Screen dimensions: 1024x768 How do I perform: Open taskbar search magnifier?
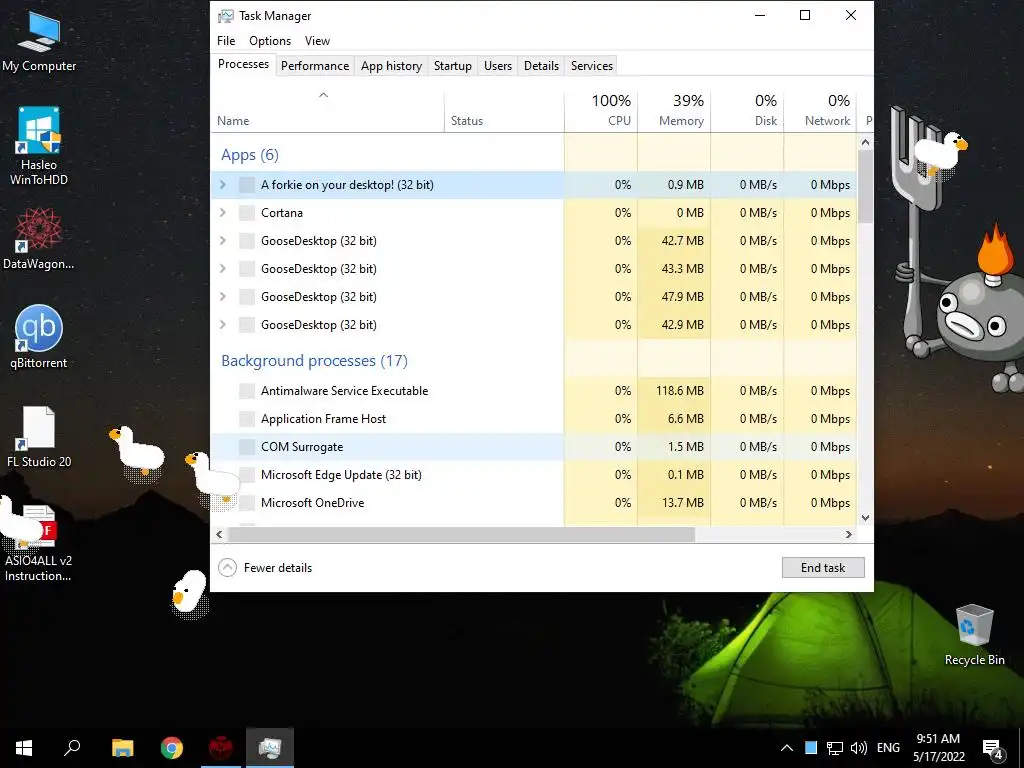click(x=72, y=748)
